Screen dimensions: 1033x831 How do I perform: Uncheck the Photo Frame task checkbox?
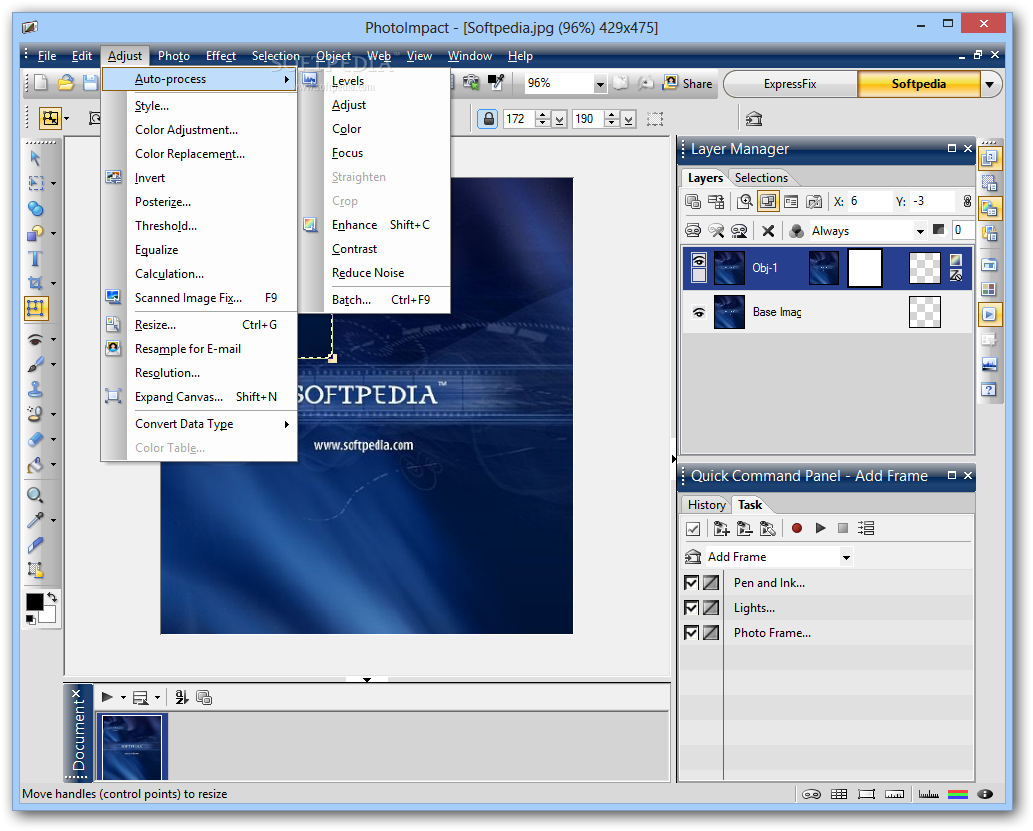[691, 633]
